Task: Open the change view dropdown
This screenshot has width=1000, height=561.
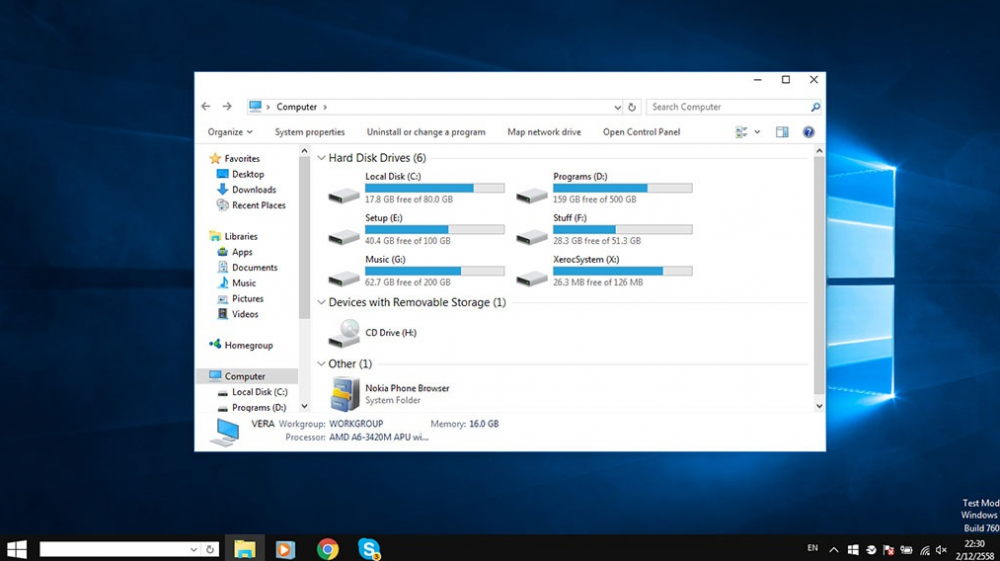Action: [757, 132]
